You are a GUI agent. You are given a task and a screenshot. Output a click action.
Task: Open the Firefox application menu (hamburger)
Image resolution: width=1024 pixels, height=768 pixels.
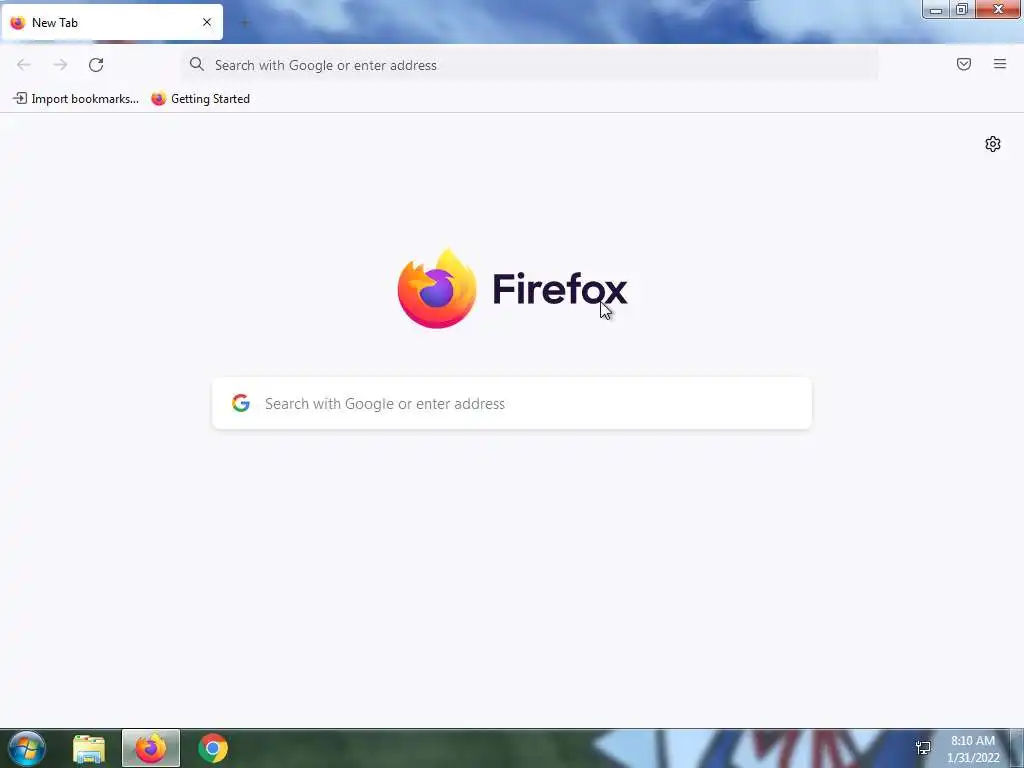1000,64
